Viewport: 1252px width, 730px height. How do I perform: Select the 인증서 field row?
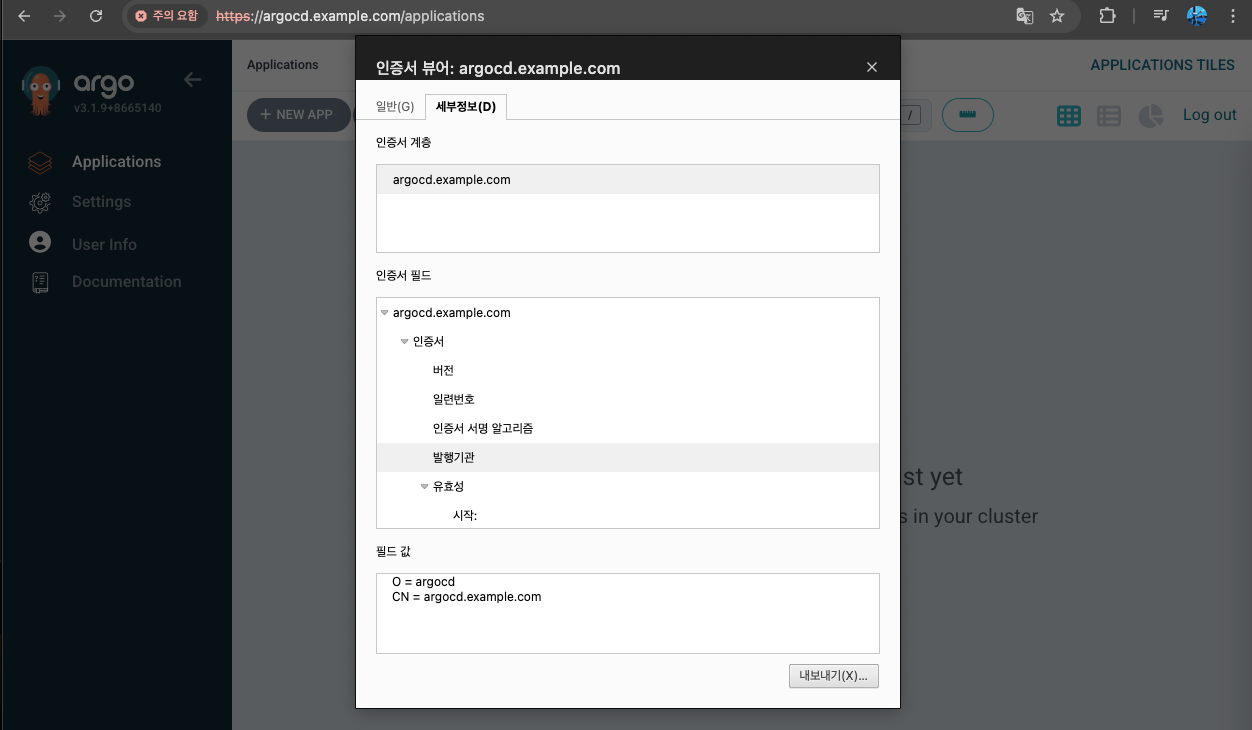[628, 342]
